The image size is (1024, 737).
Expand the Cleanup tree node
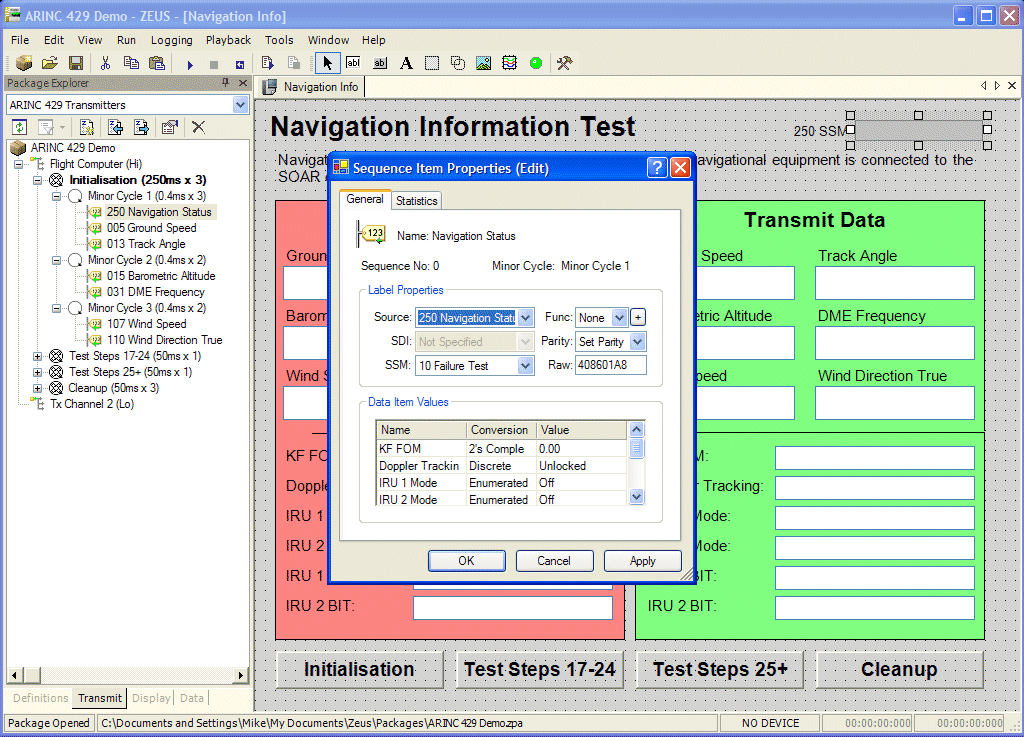coord(38,388)
